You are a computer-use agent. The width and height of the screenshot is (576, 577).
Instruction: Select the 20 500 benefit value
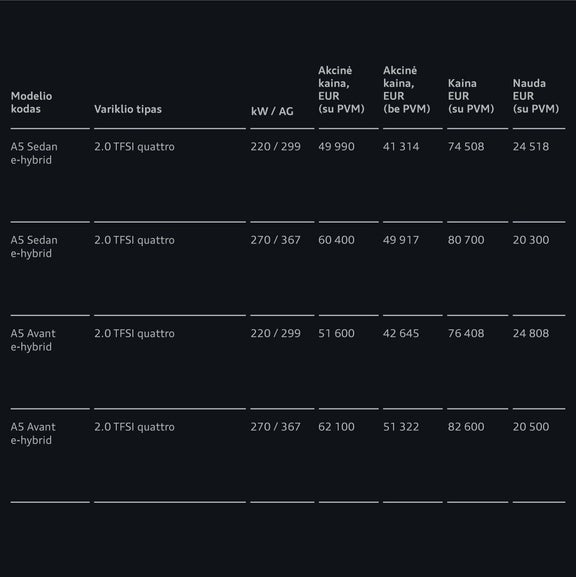[x=531, y=427]
